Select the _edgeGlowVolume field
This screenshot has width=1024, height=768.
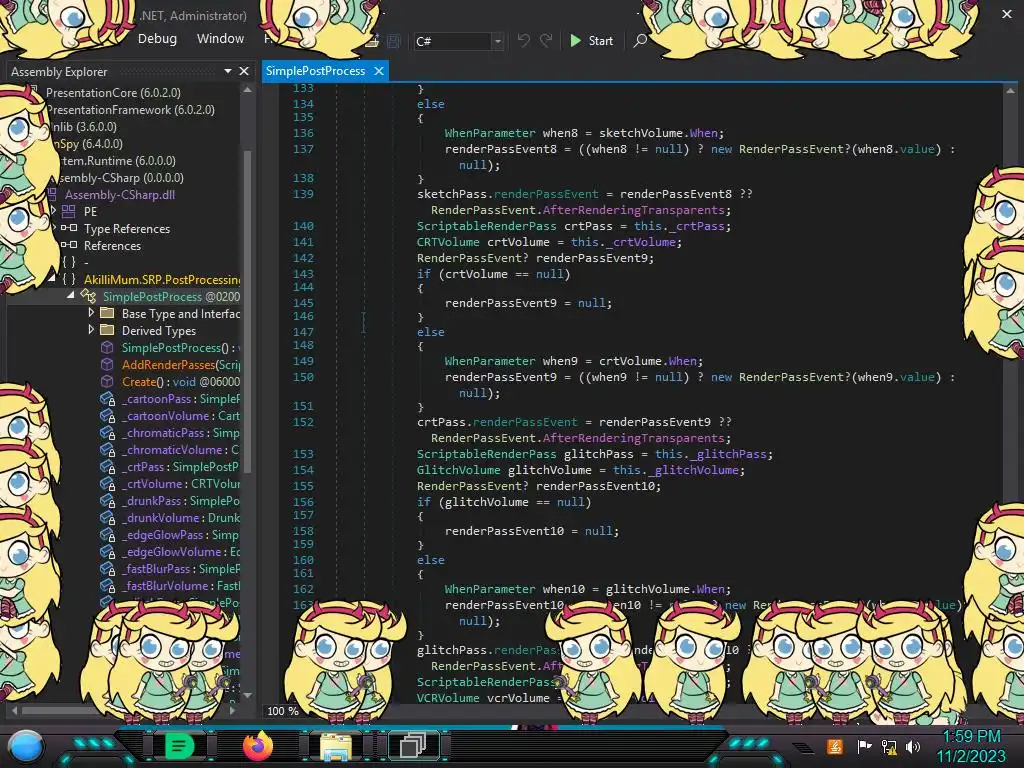[x=181, y=551]
